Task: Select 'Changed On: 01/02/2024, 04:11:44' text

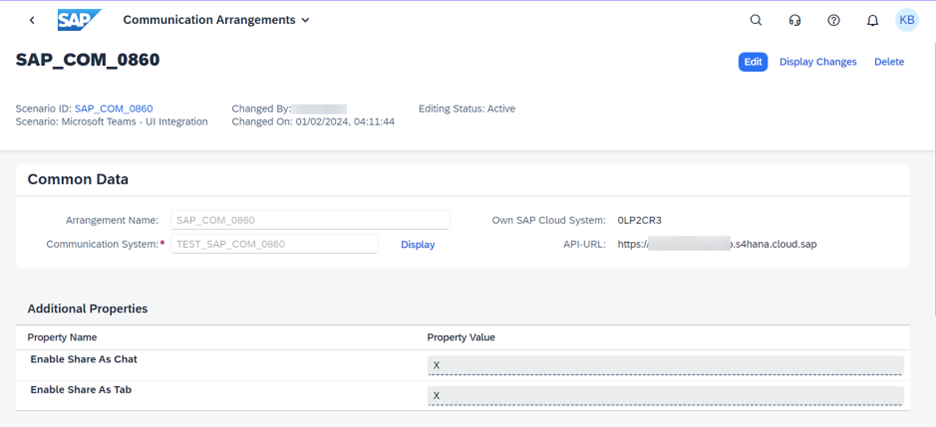Action: tap(313, 122)
